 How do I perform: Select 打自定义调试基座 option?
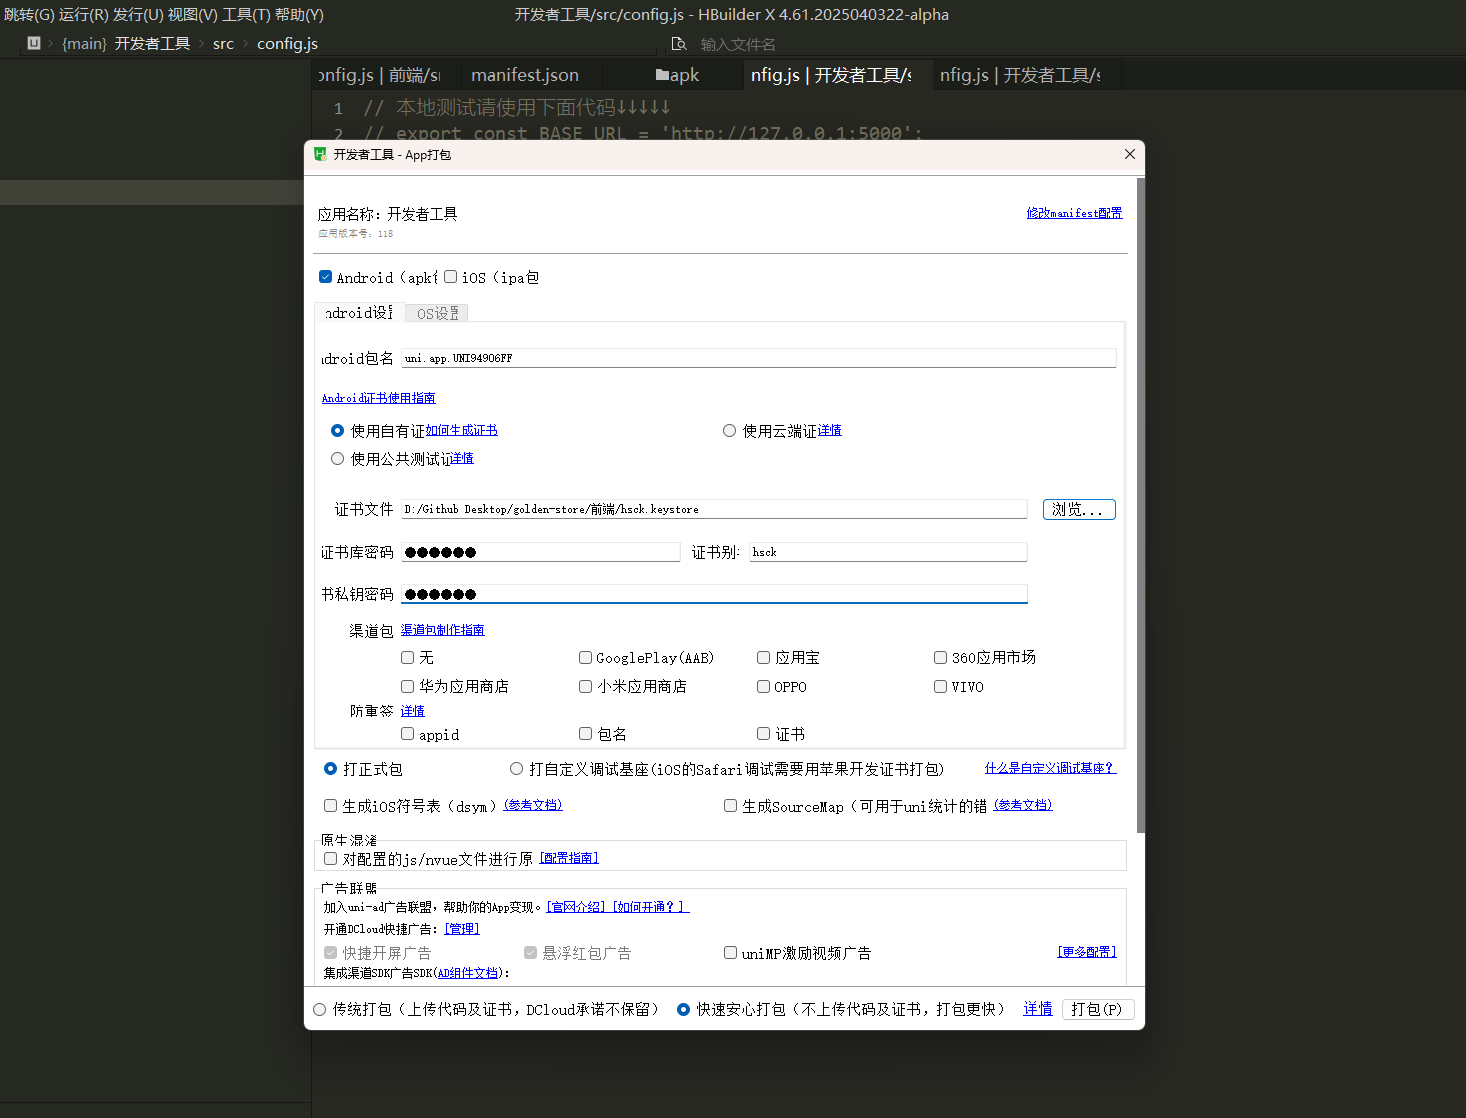click(516, 768)
